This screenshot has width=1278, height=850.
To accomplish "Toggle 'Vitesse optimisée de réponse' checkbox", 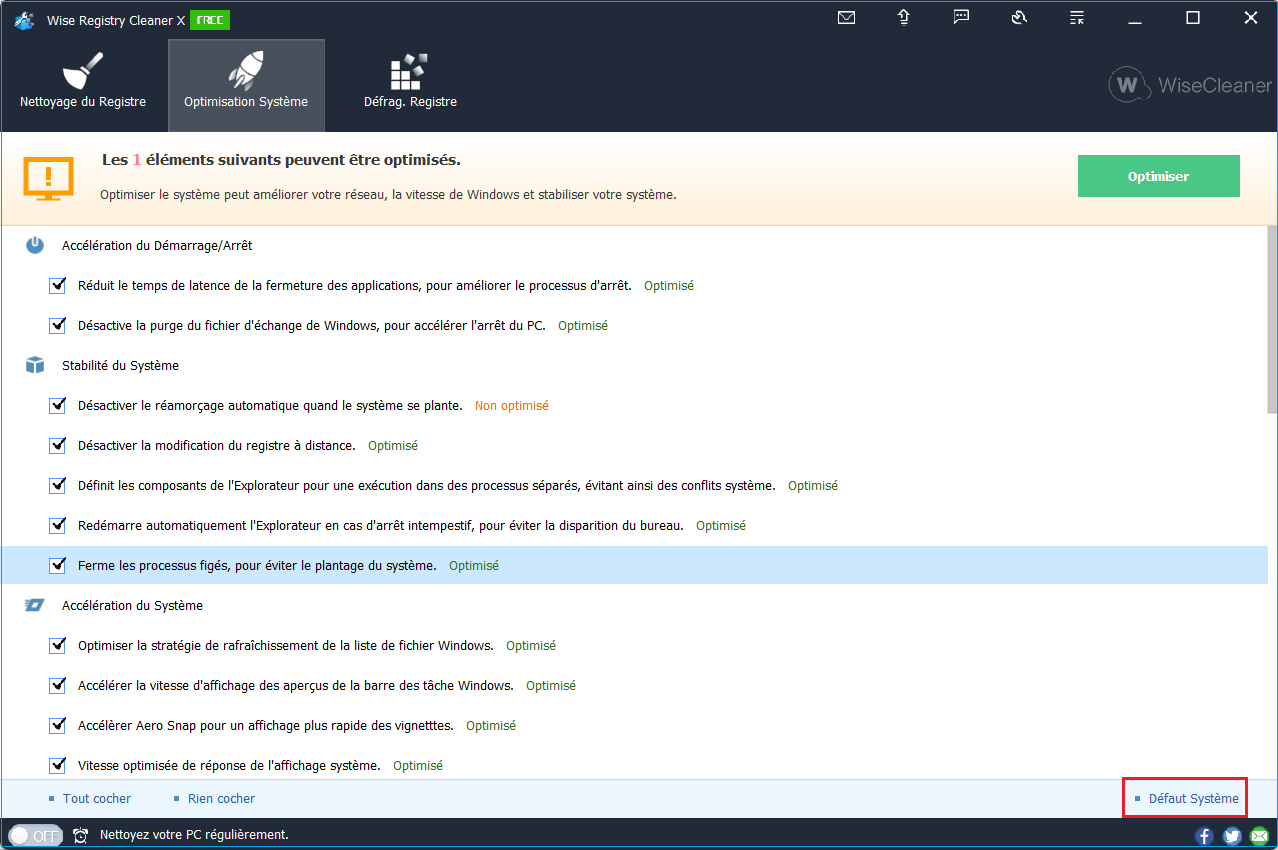I will point(57,765).
